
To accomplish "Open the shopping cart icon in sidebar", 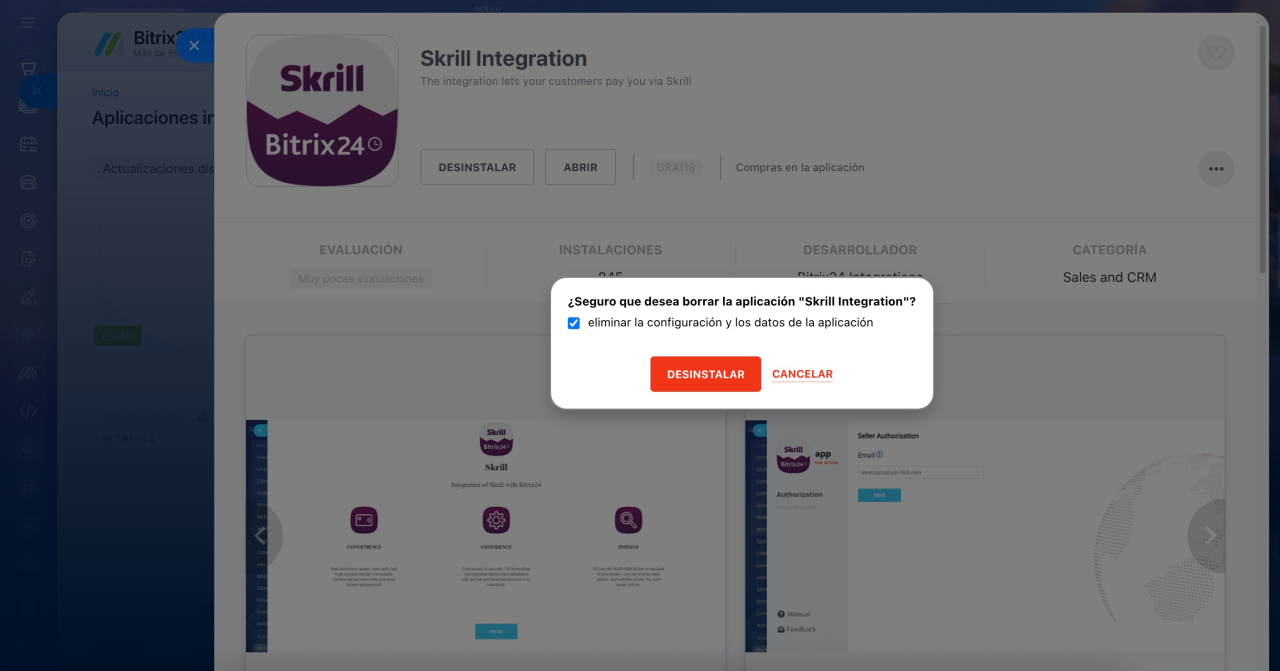I will coord(28,68).
